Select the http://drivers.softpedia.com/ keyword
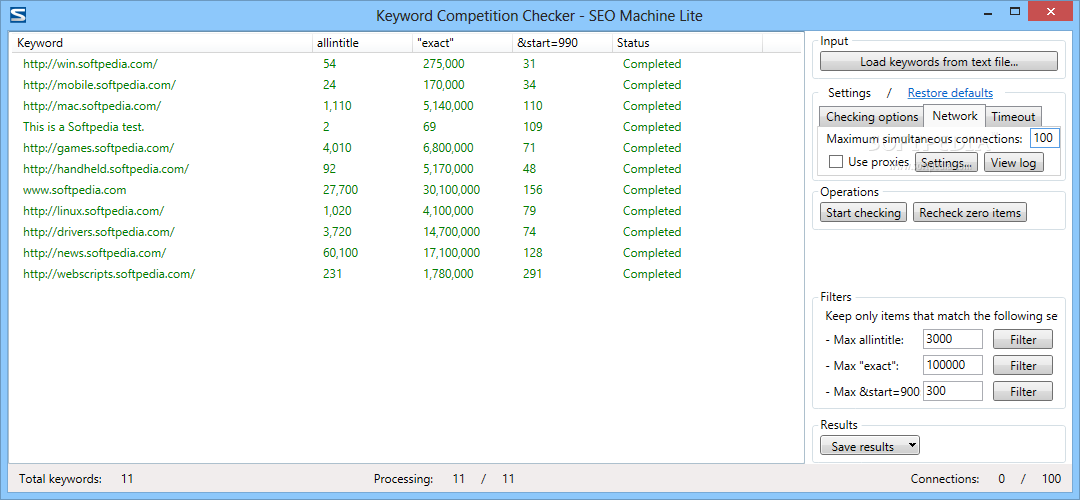This screenshot has width=1080, height=500. point(98,232)
